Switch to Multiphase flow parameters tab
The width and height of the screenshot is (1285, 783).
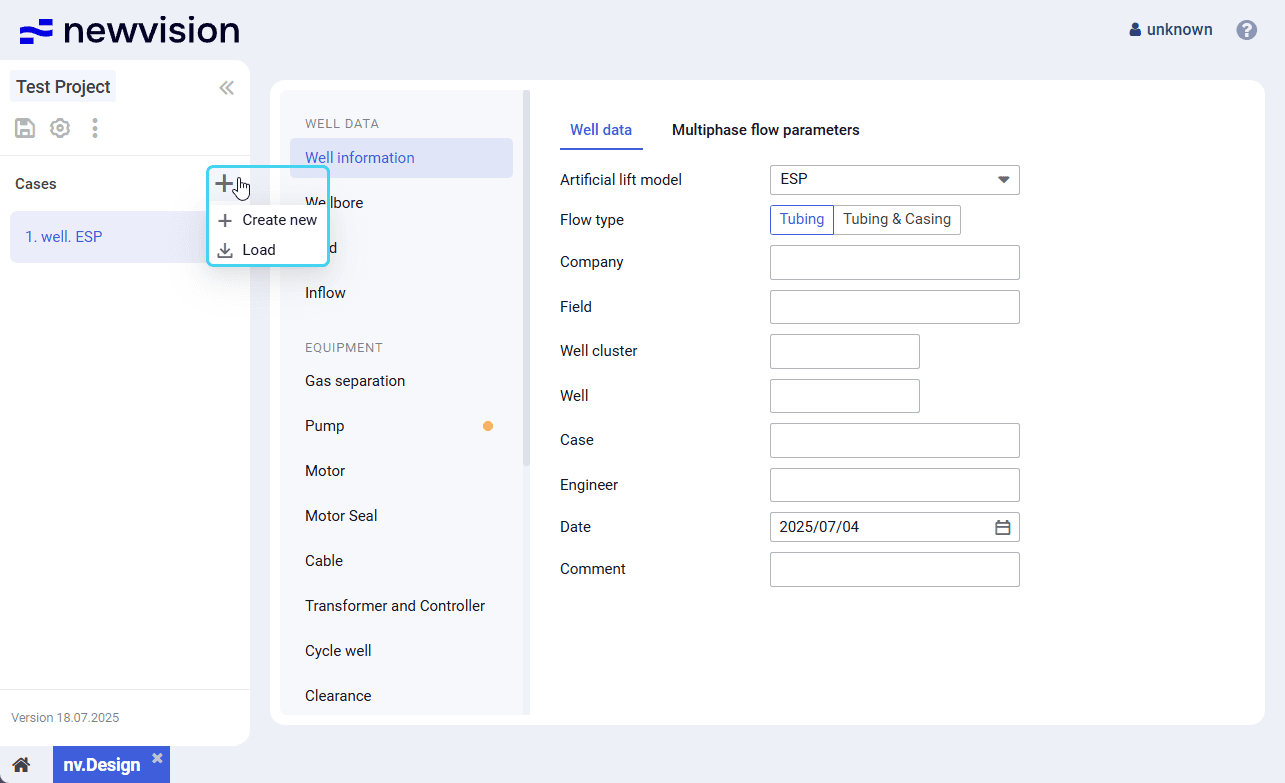[765, 130]
